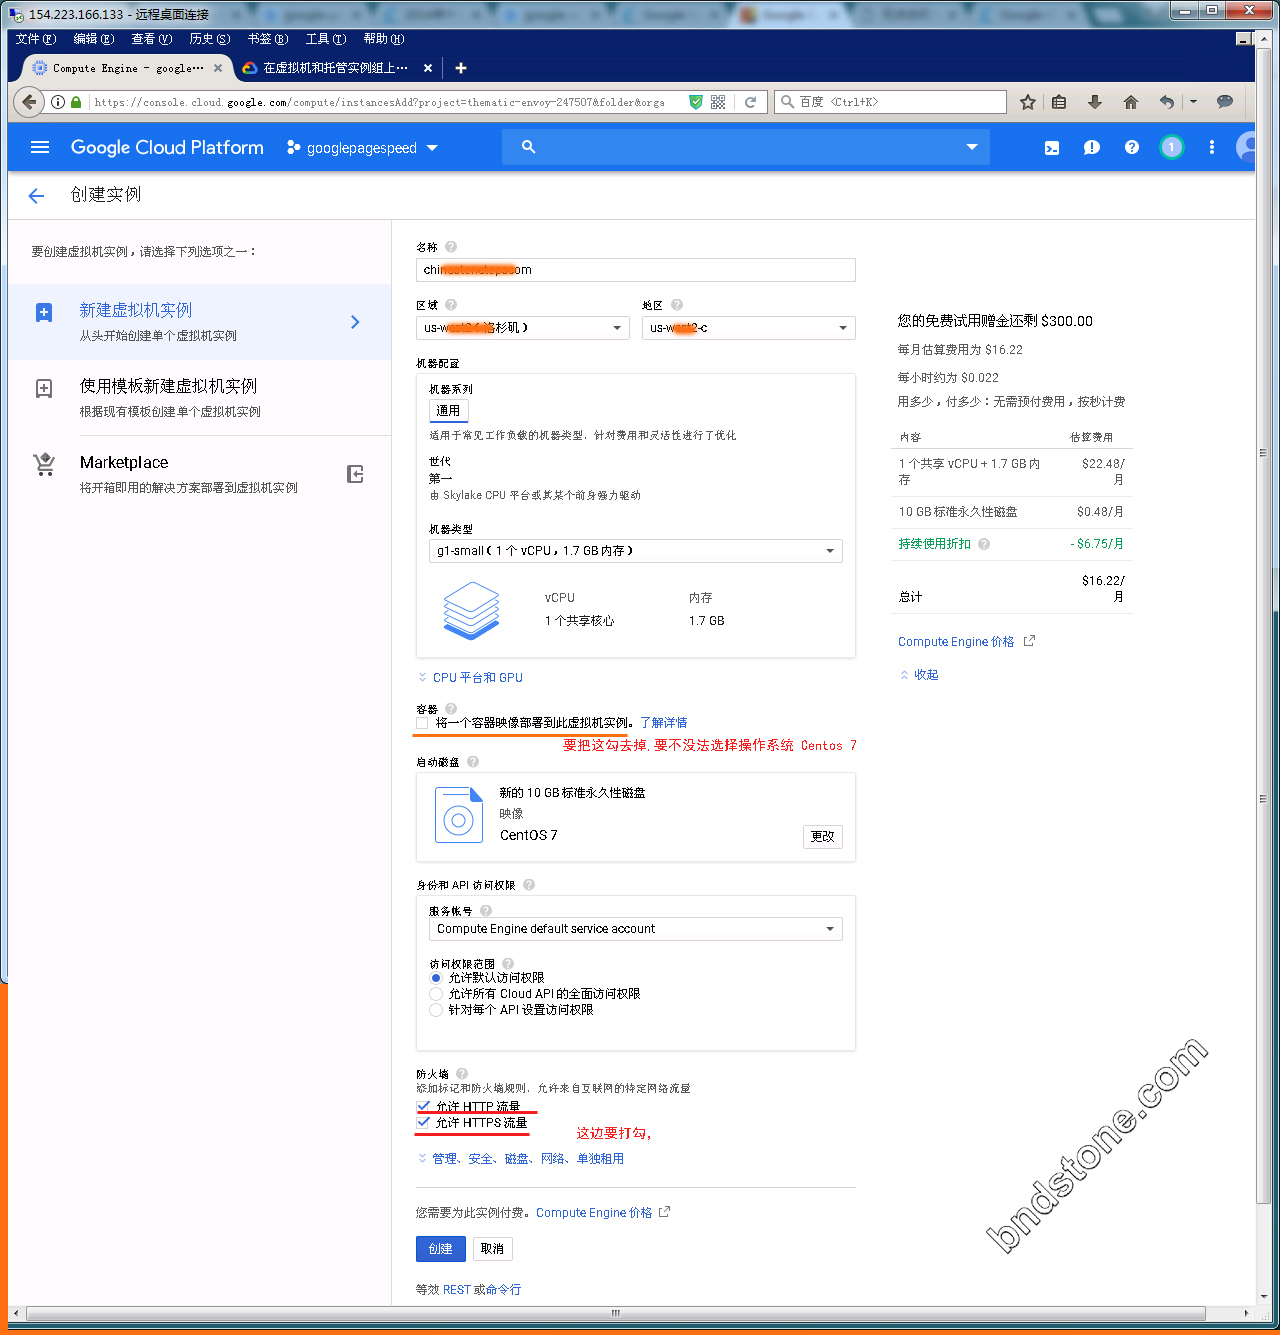Click the 百度 search box in Firefox

(890, 102)
